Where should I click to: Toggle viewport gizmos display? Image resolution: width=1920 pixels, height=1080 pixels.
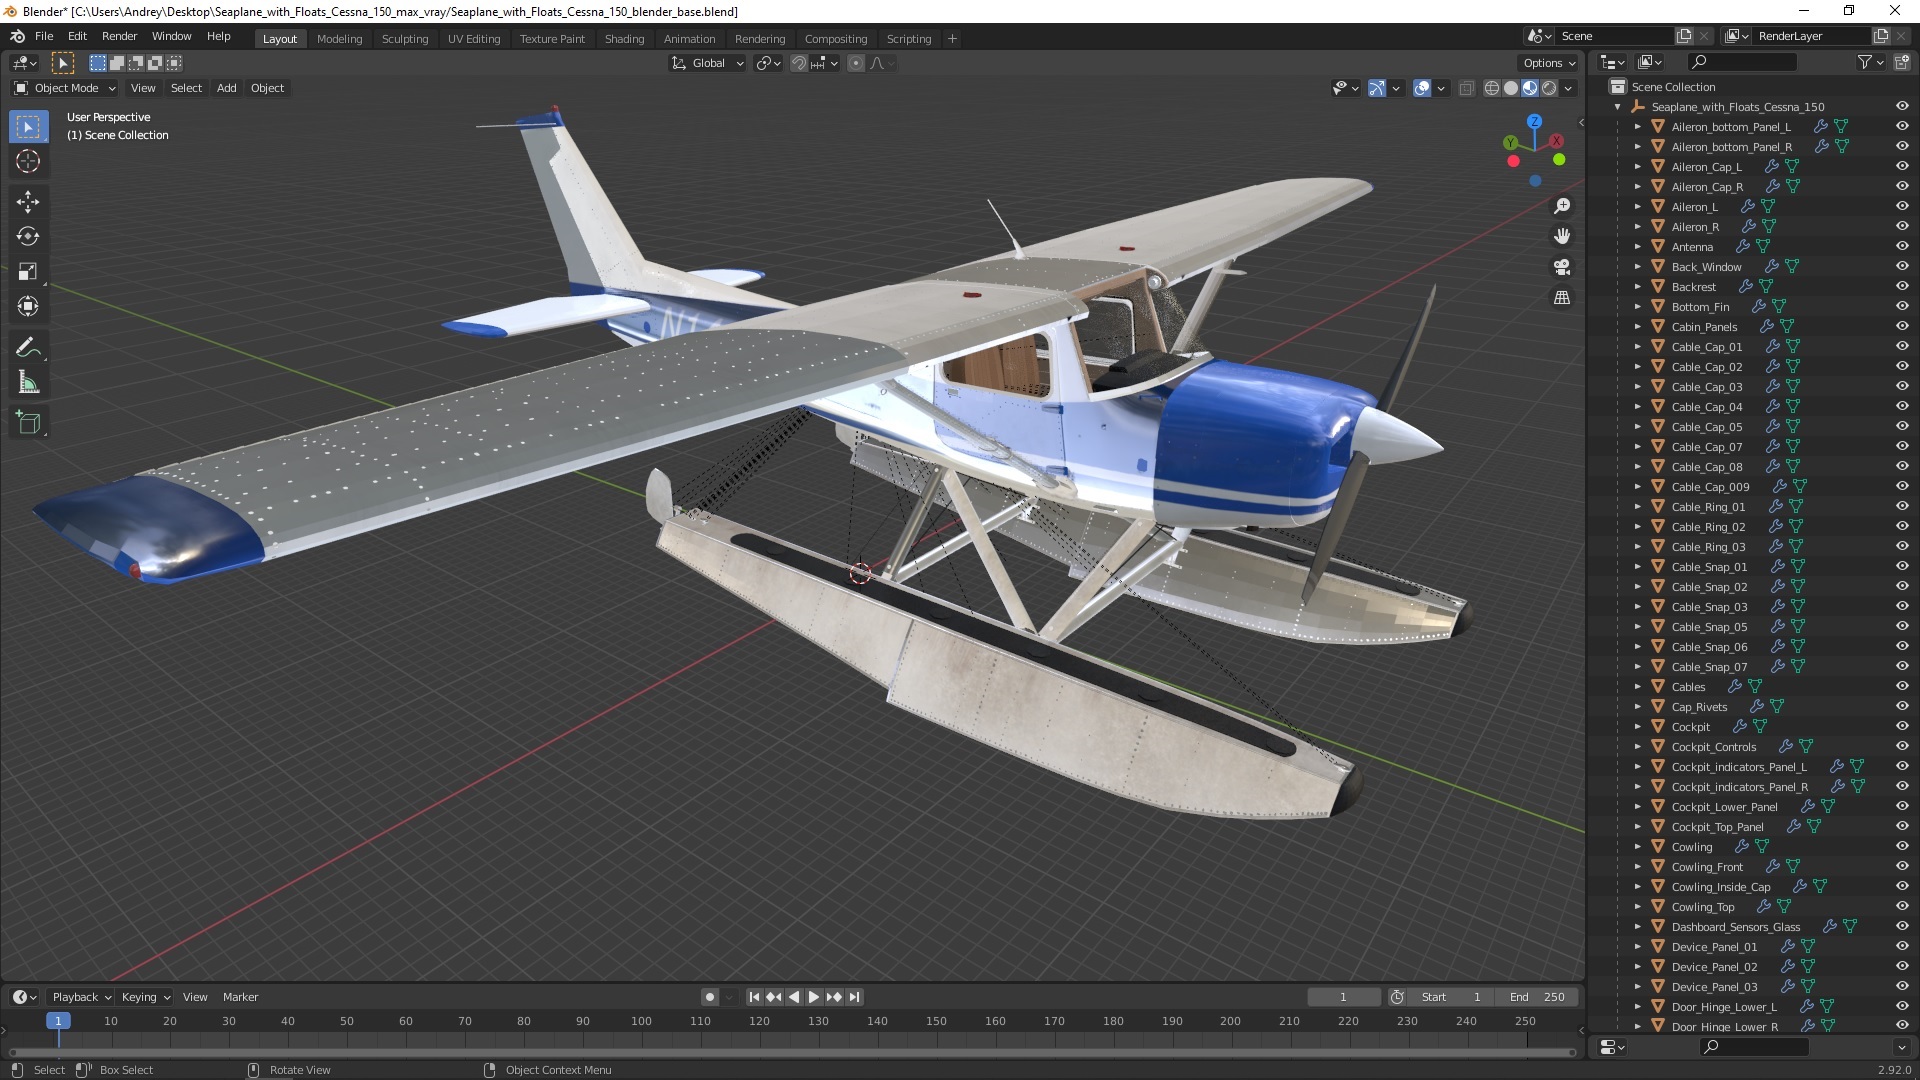tap(1377, 88)
